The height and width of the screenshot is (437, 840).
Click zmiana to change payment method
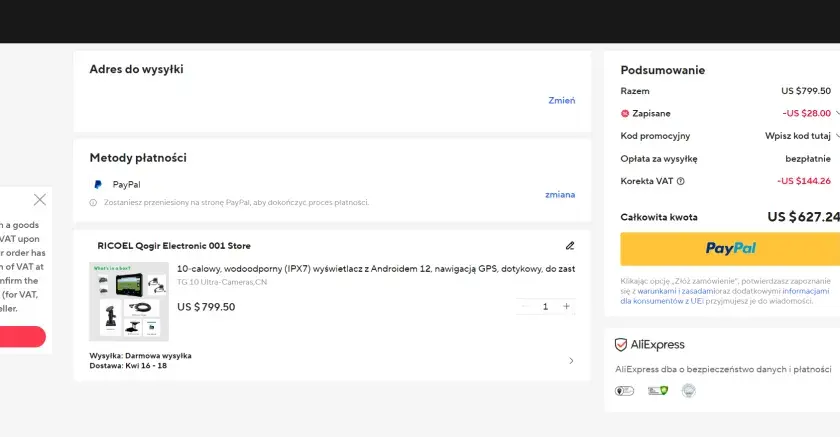(x=560, y=194)
